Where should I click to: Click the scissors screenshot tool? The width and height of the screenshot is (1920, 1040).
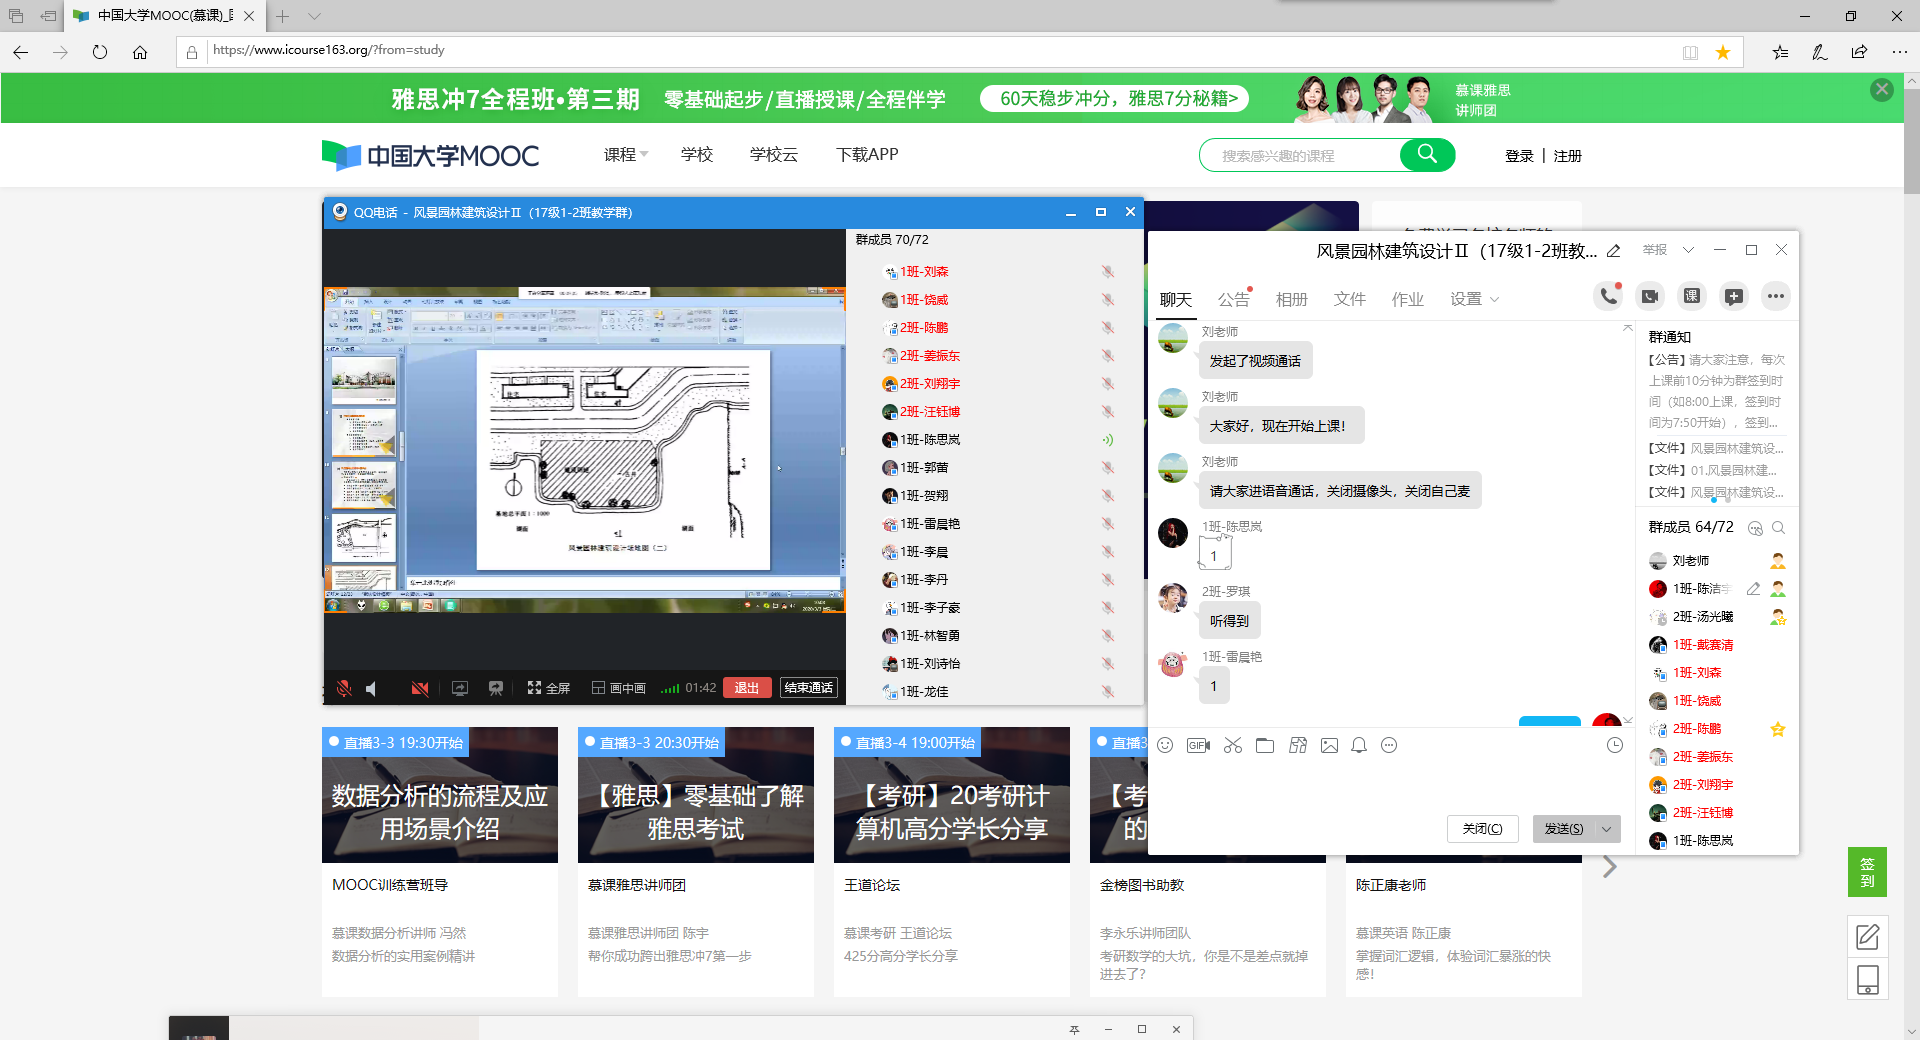[x=1232, y=745]
